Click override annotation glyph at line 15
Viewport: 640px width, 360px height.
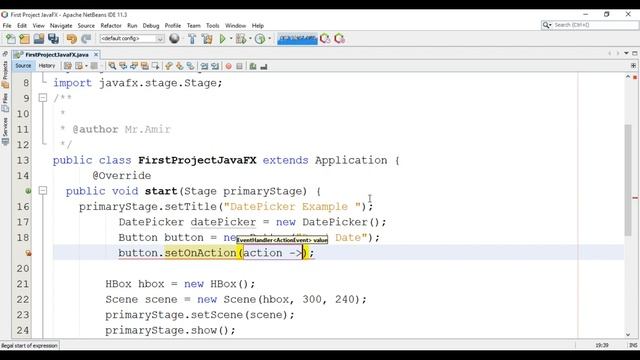tap(28, 191)
